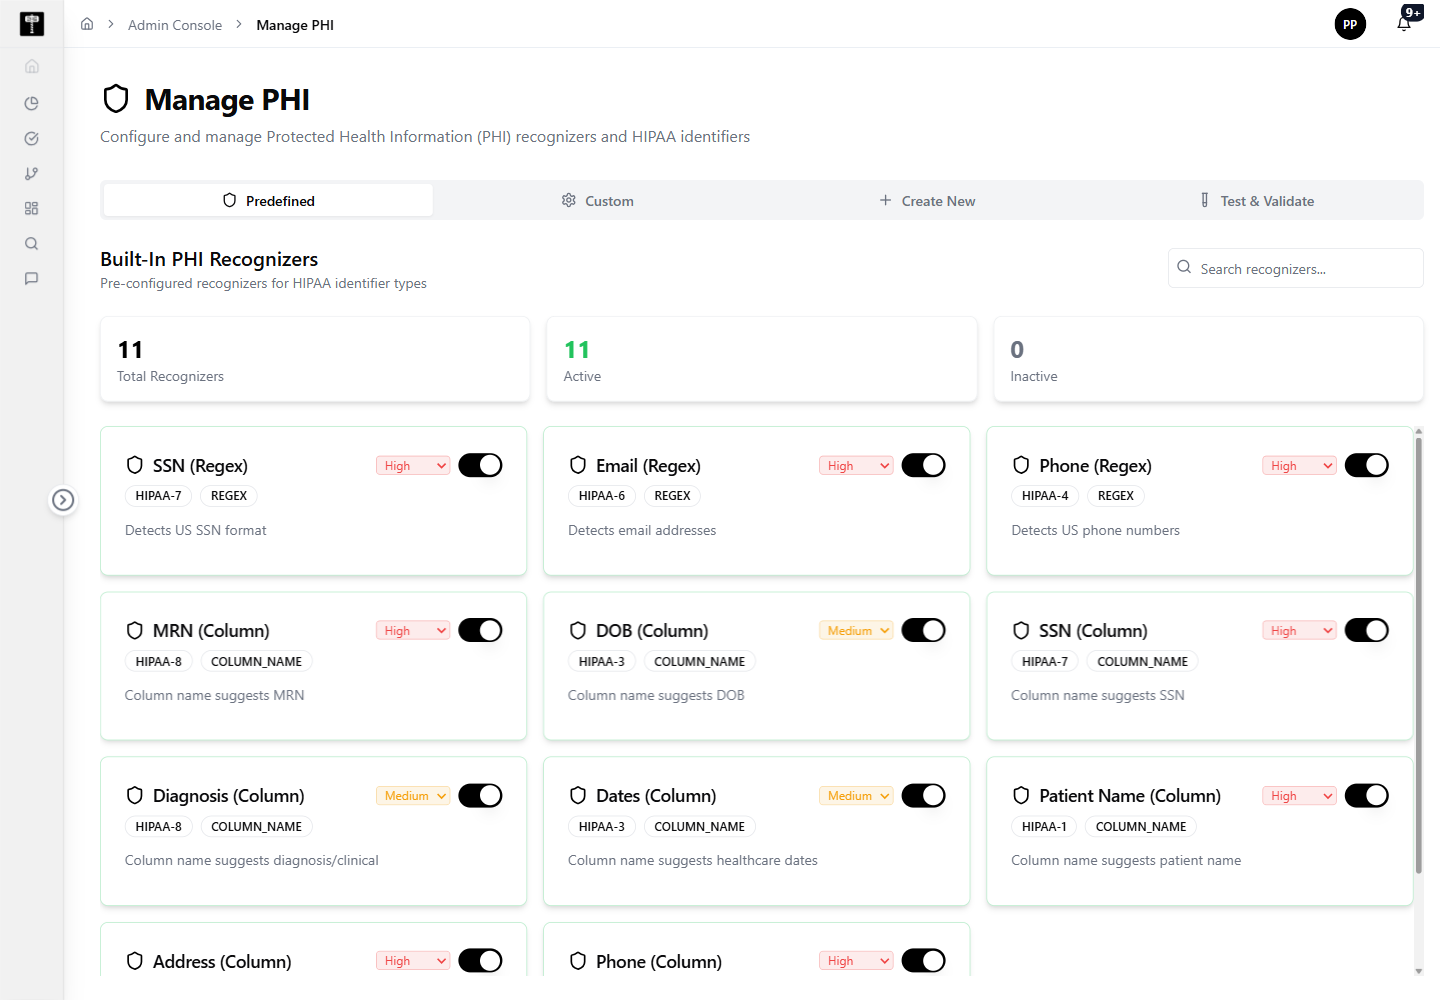
Task: Toggle Address (Column) recognizer switch
Action: tap(480, 960)
